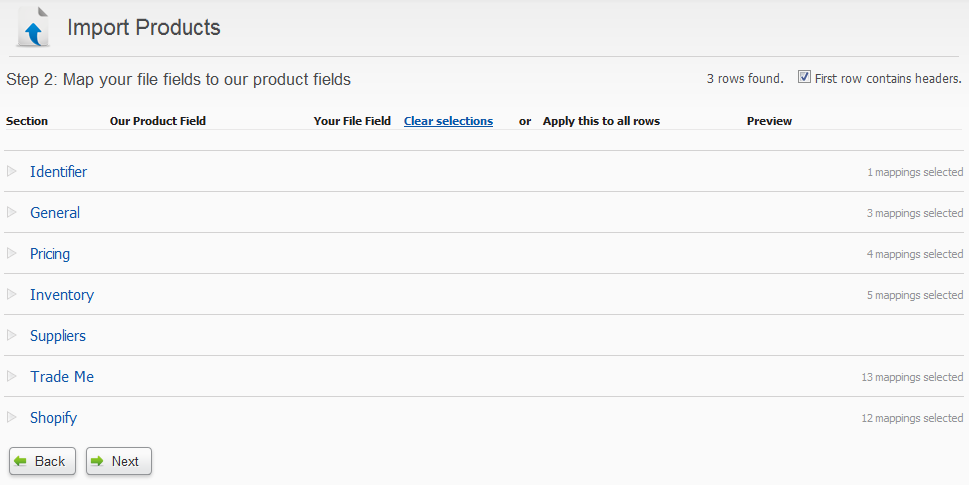Screen dimensions: 969x485
Task: Expand the Shopify section triangle
Action: tap(12, 417)
